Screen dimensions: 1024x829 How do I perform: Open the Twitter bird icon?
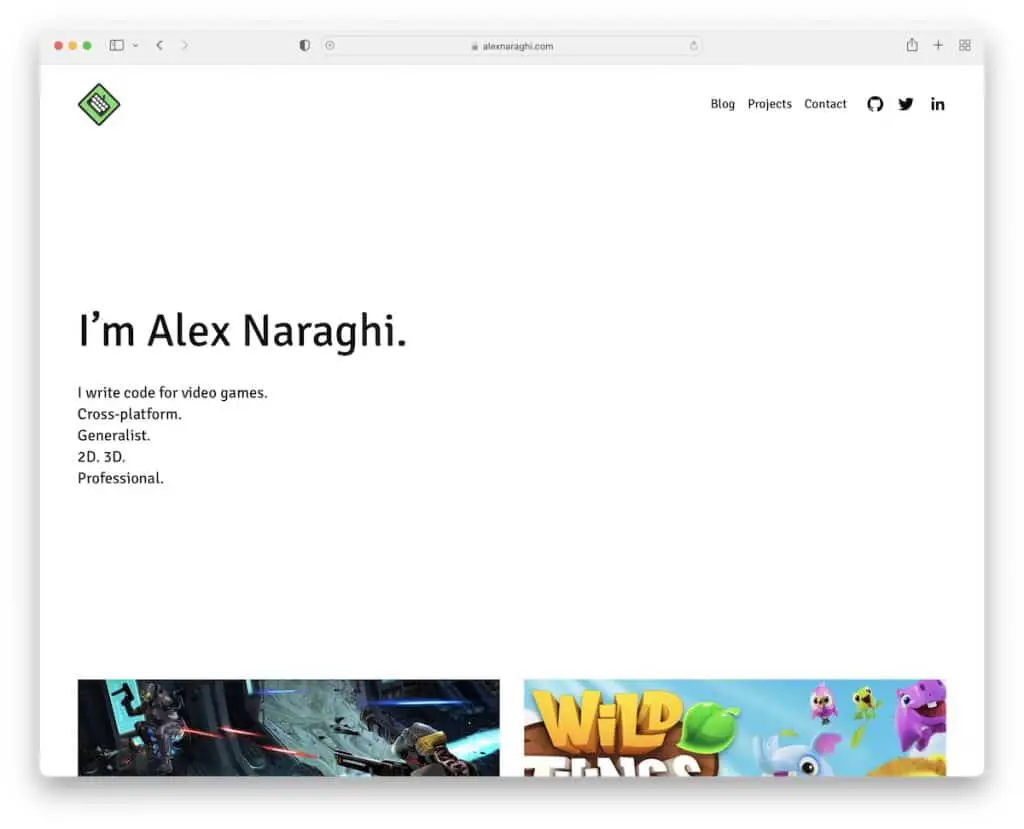pyautogui.click(x=906, y=104)
